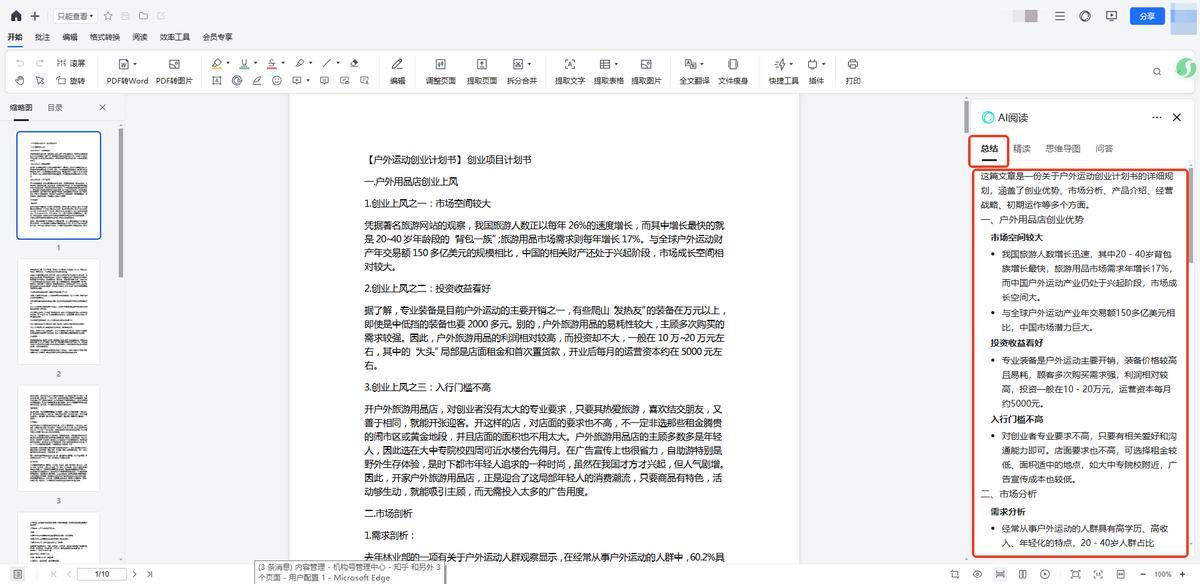Viewport: 1200px width, 584px height.
Task: Select the PDF转图片 tool
Action: click(x=174, y=64)
